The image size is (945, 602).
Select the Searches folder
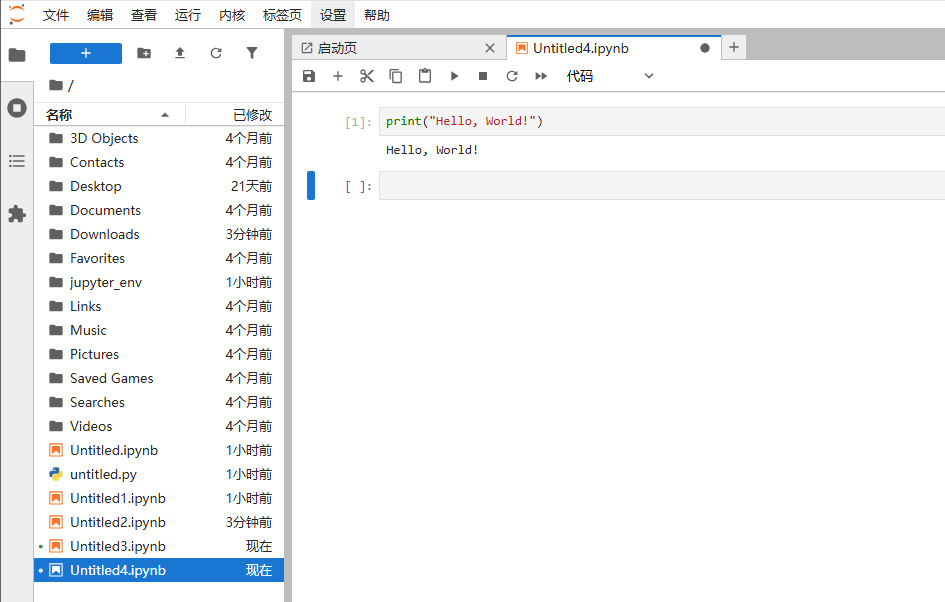tap(159, 403)
